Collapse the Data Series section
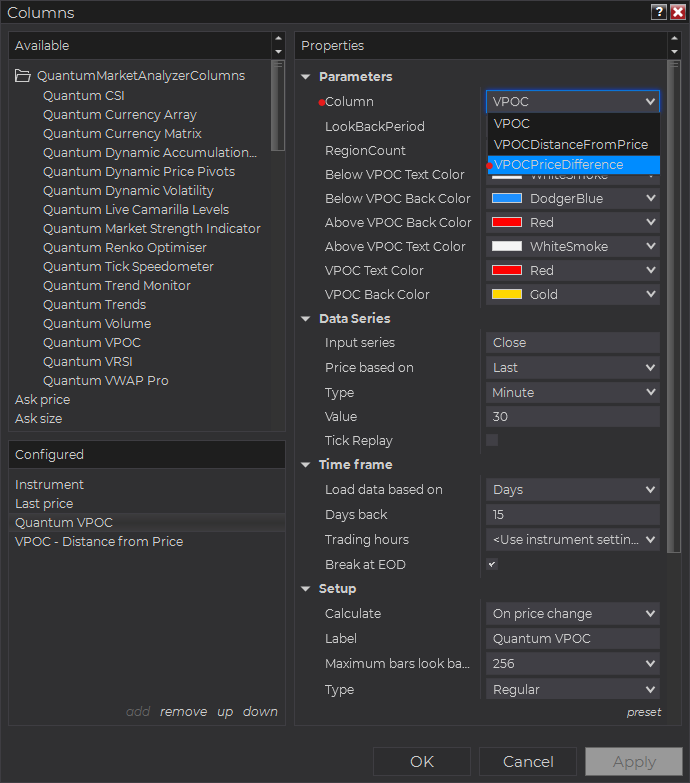 pos(306,319)
